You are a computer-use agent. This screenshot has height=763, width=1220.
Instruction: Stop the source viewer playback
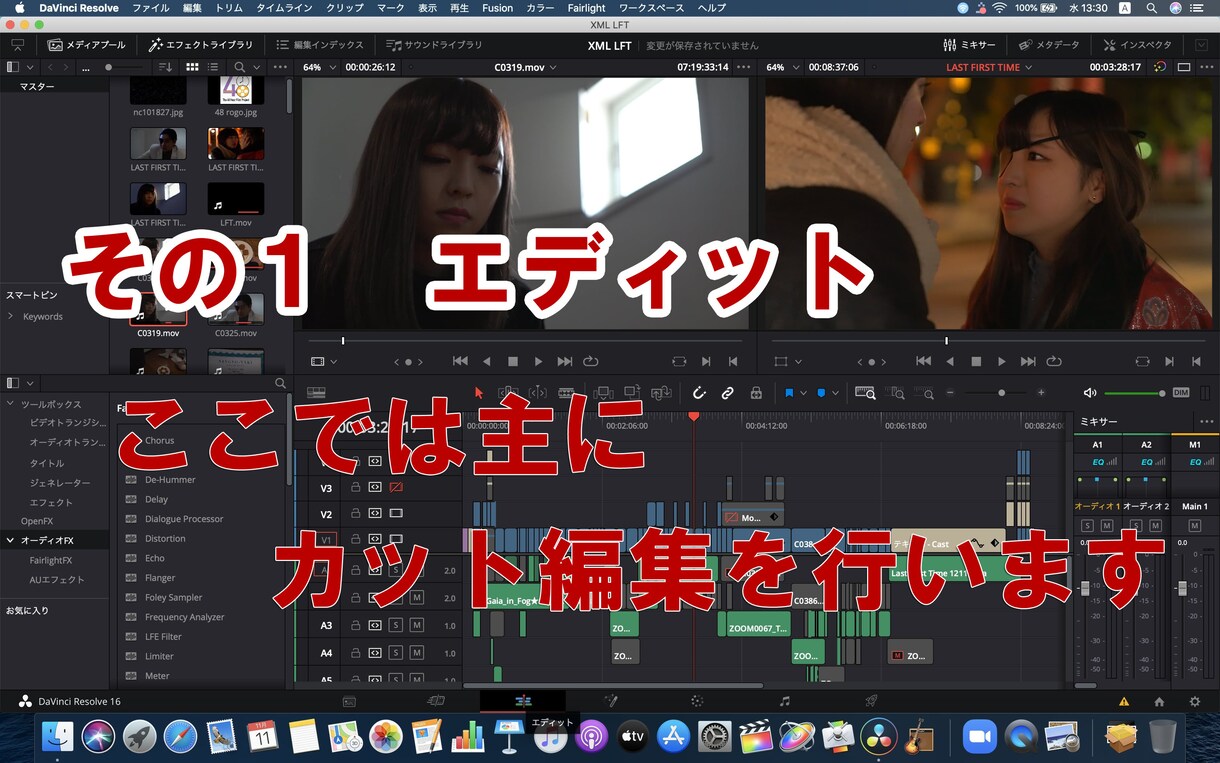[x=513, y=361]
